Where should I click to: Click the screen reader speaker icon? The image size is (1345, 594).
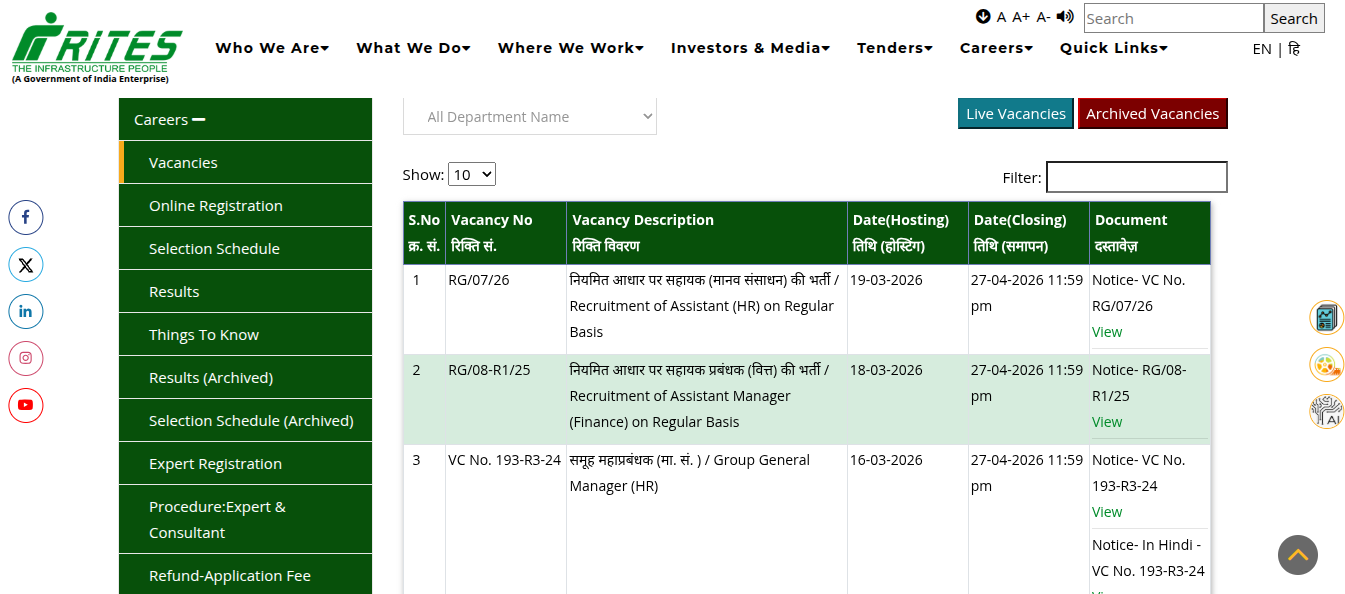point(1065,17)
